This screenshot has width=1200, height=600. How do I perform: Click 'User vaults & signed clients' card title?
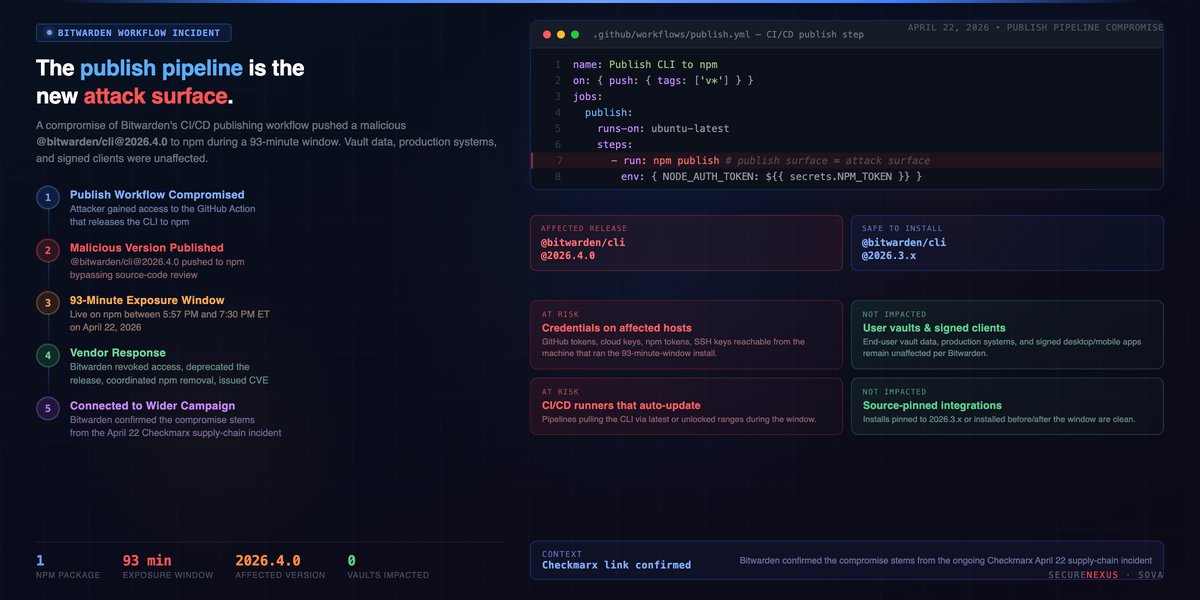[934, 328]
